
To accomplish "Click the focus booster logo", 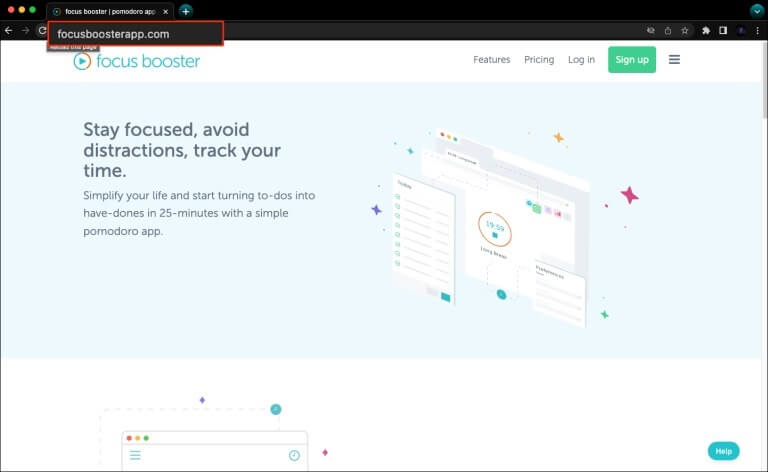I will pyautogui.click(x=137, y=61).
